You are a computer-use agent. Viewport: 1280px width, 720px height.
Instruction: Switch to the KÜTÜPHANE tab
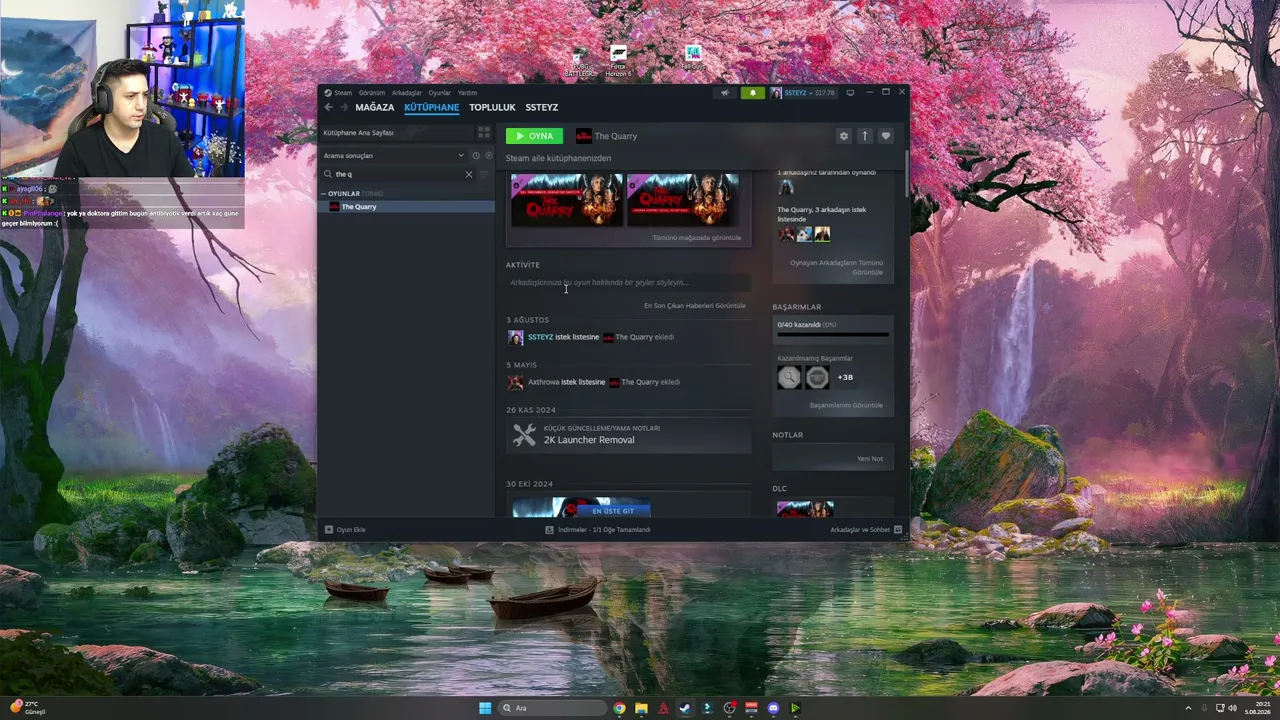[432, 107]
